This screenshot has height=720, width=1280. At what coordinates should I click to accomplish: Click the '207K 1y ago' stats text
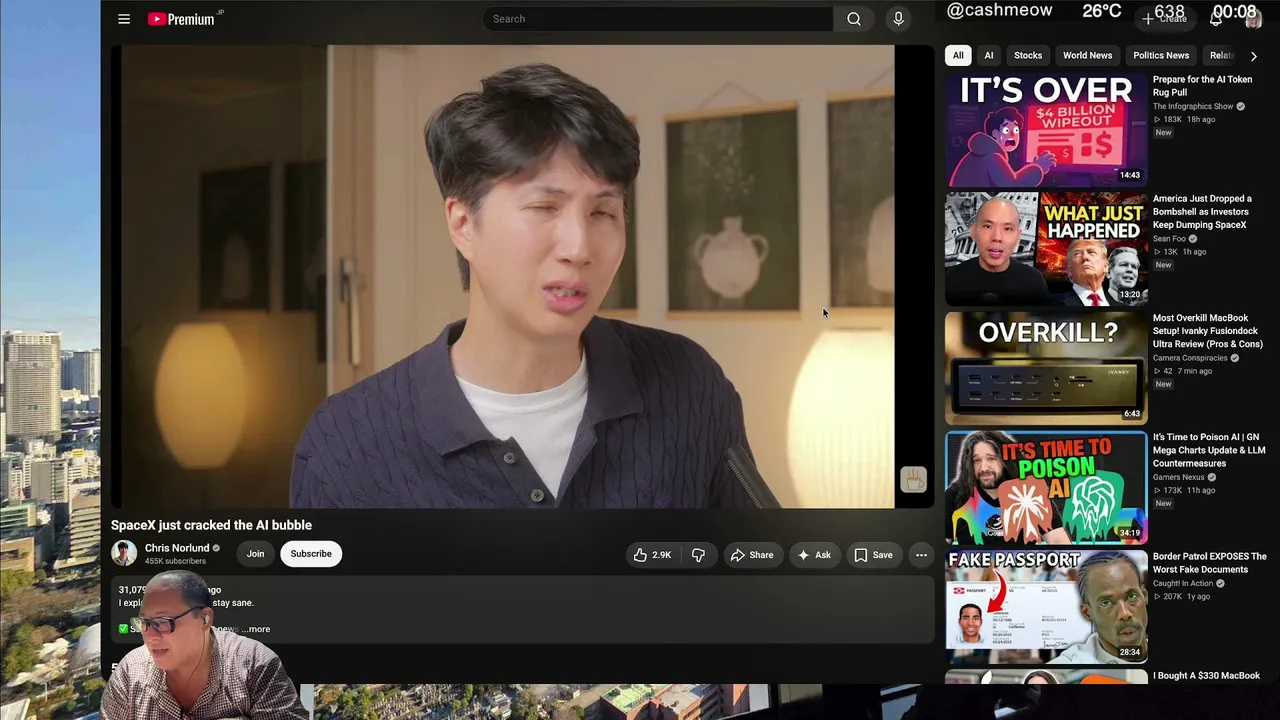tap(1182, 596)
